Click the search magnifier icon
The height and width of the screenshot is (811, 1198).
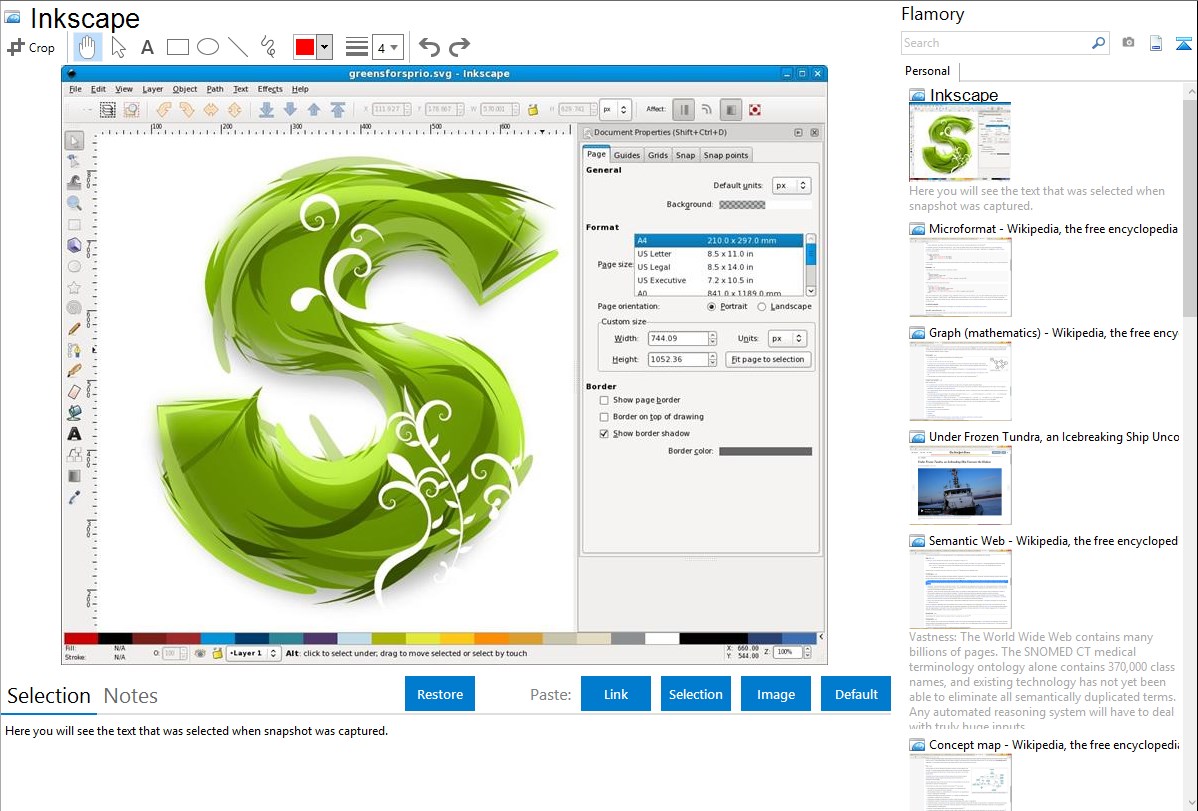(x=1098, y=43)
